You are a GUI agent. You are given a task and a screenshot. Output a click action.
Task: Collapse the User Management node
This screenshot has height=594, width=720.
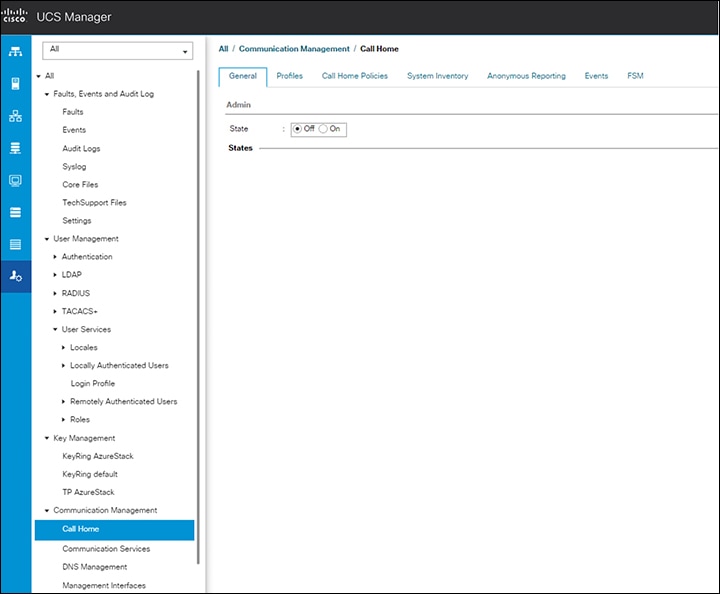(47, 239)
